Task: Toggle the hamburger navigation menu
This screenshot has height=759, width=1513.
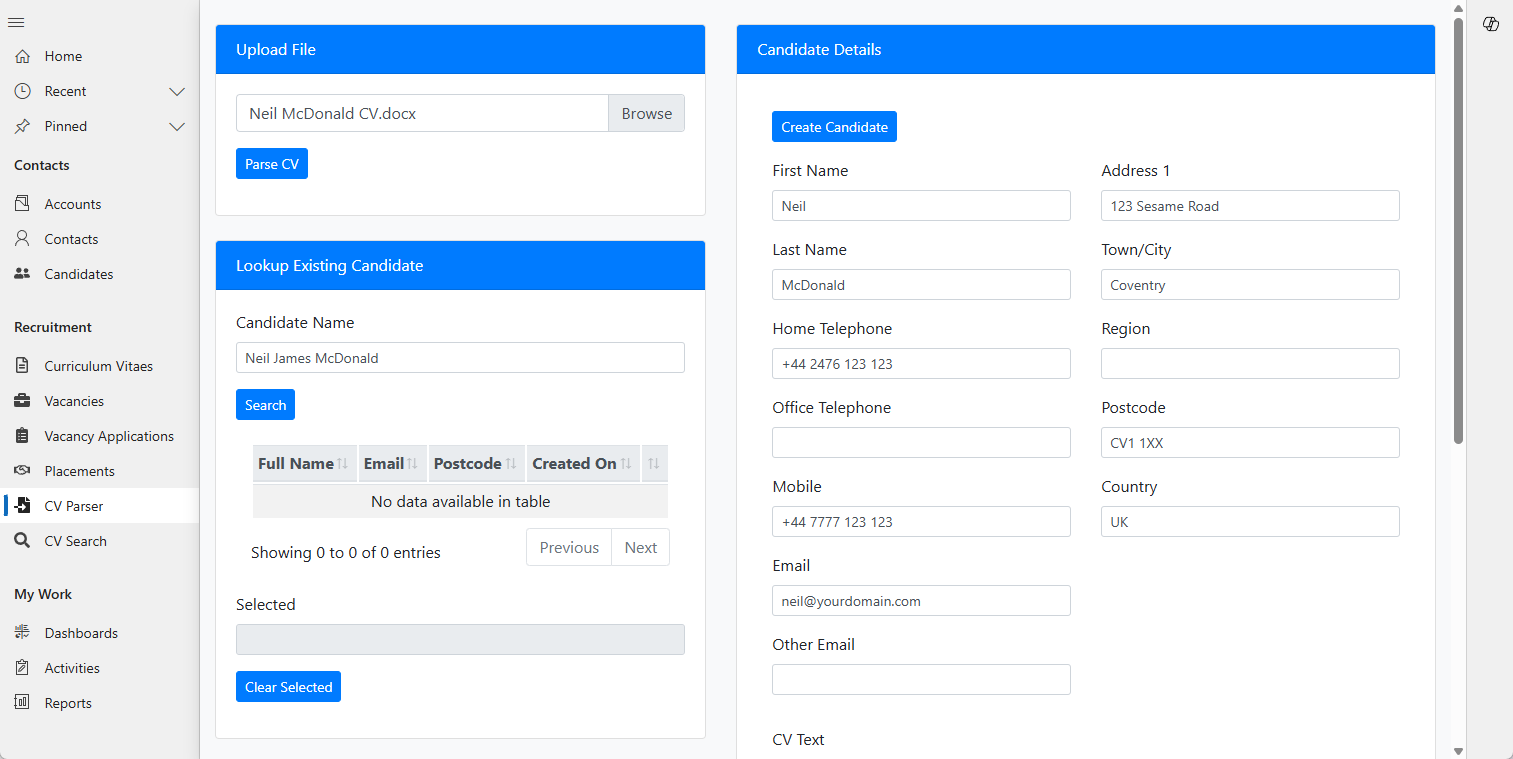Action: click(x=16, y=23)
